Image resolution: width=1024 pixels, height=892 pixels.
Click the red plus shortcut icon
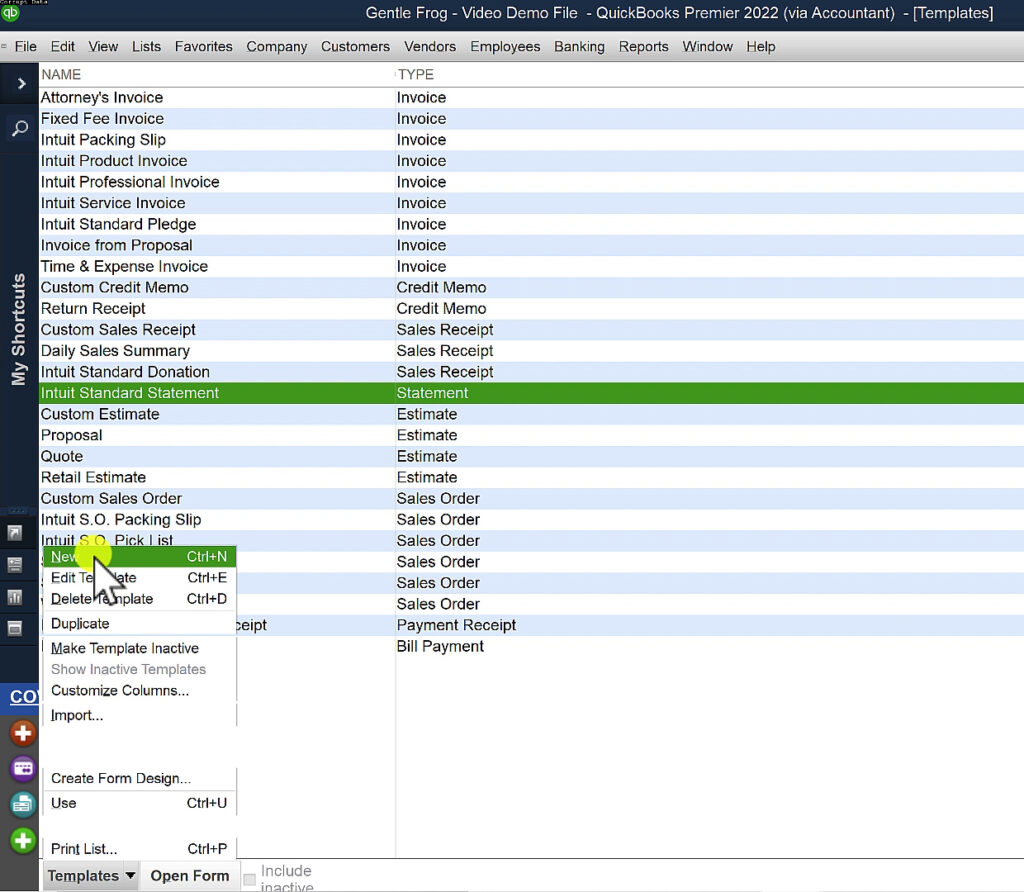23,732
